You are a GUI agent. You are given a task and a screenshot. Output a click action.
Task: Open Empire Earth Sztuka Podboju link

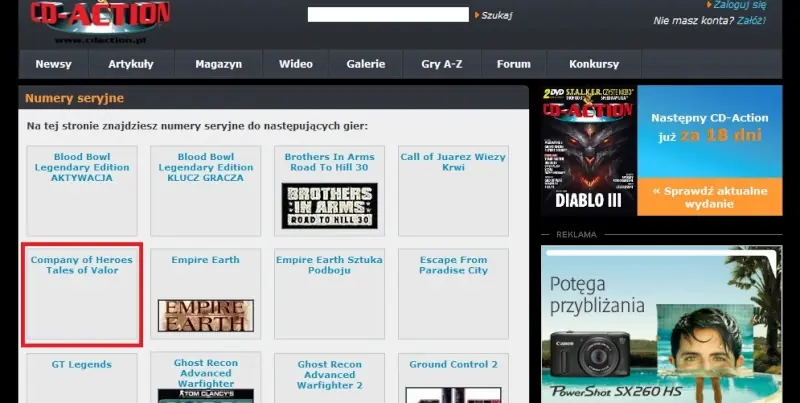tap(329, 265)
